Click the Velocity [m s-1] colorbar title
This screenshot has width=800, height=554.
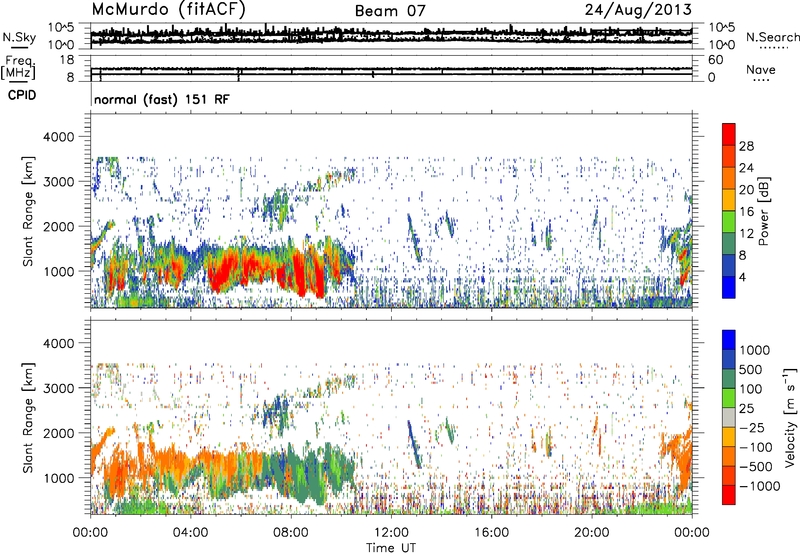tap(790, 417)
